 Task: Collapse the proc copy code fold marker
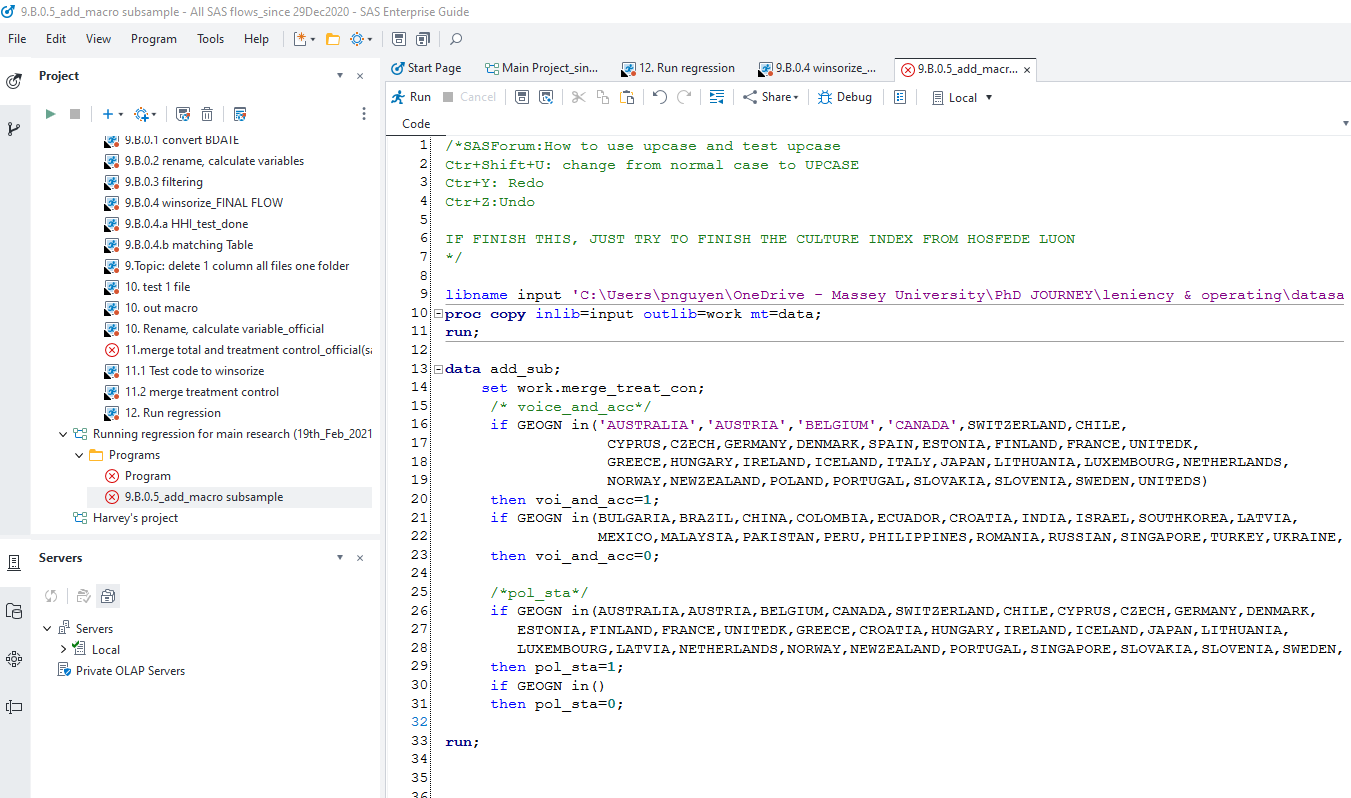click(438, 314)
